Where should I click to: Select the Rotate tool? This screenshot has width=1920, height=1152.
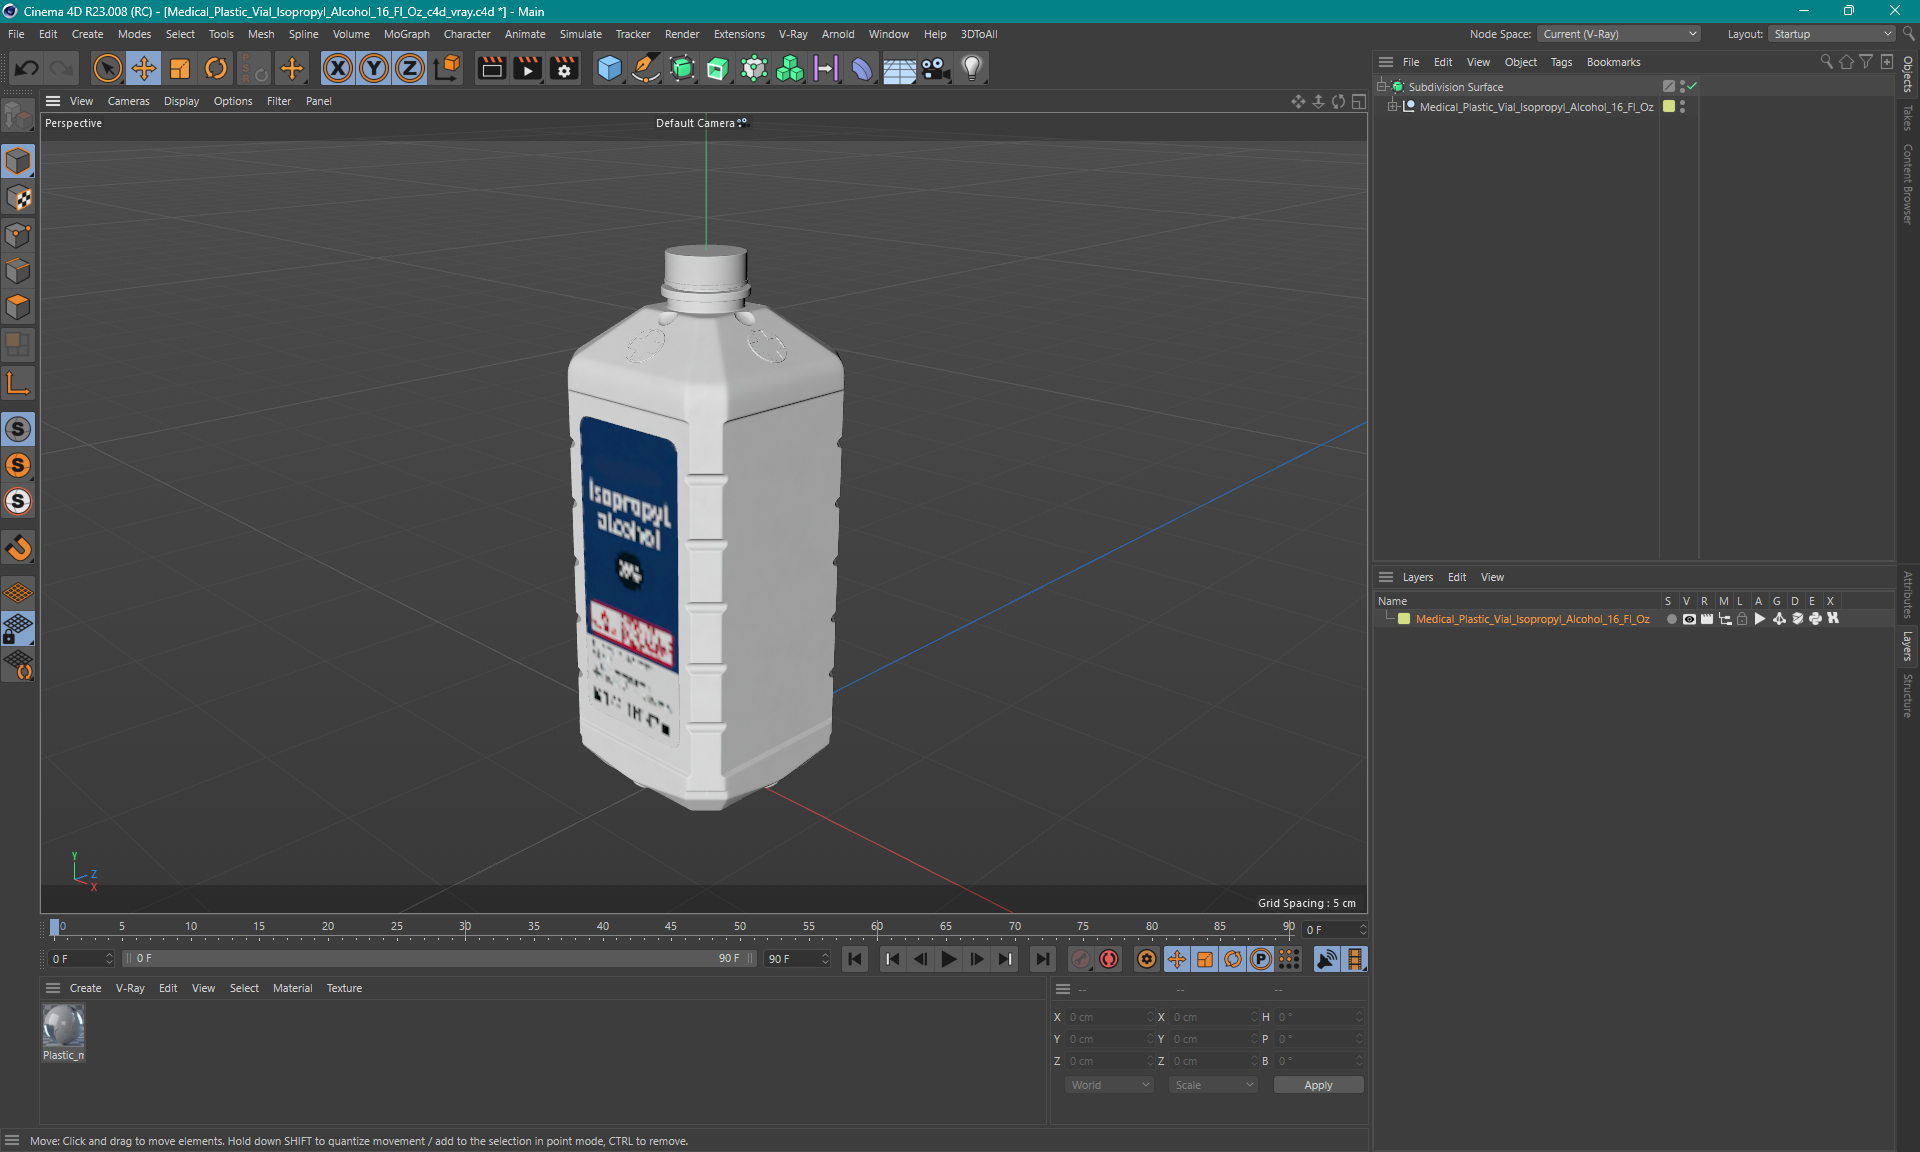pyautogui.click(x=216, y=68)
